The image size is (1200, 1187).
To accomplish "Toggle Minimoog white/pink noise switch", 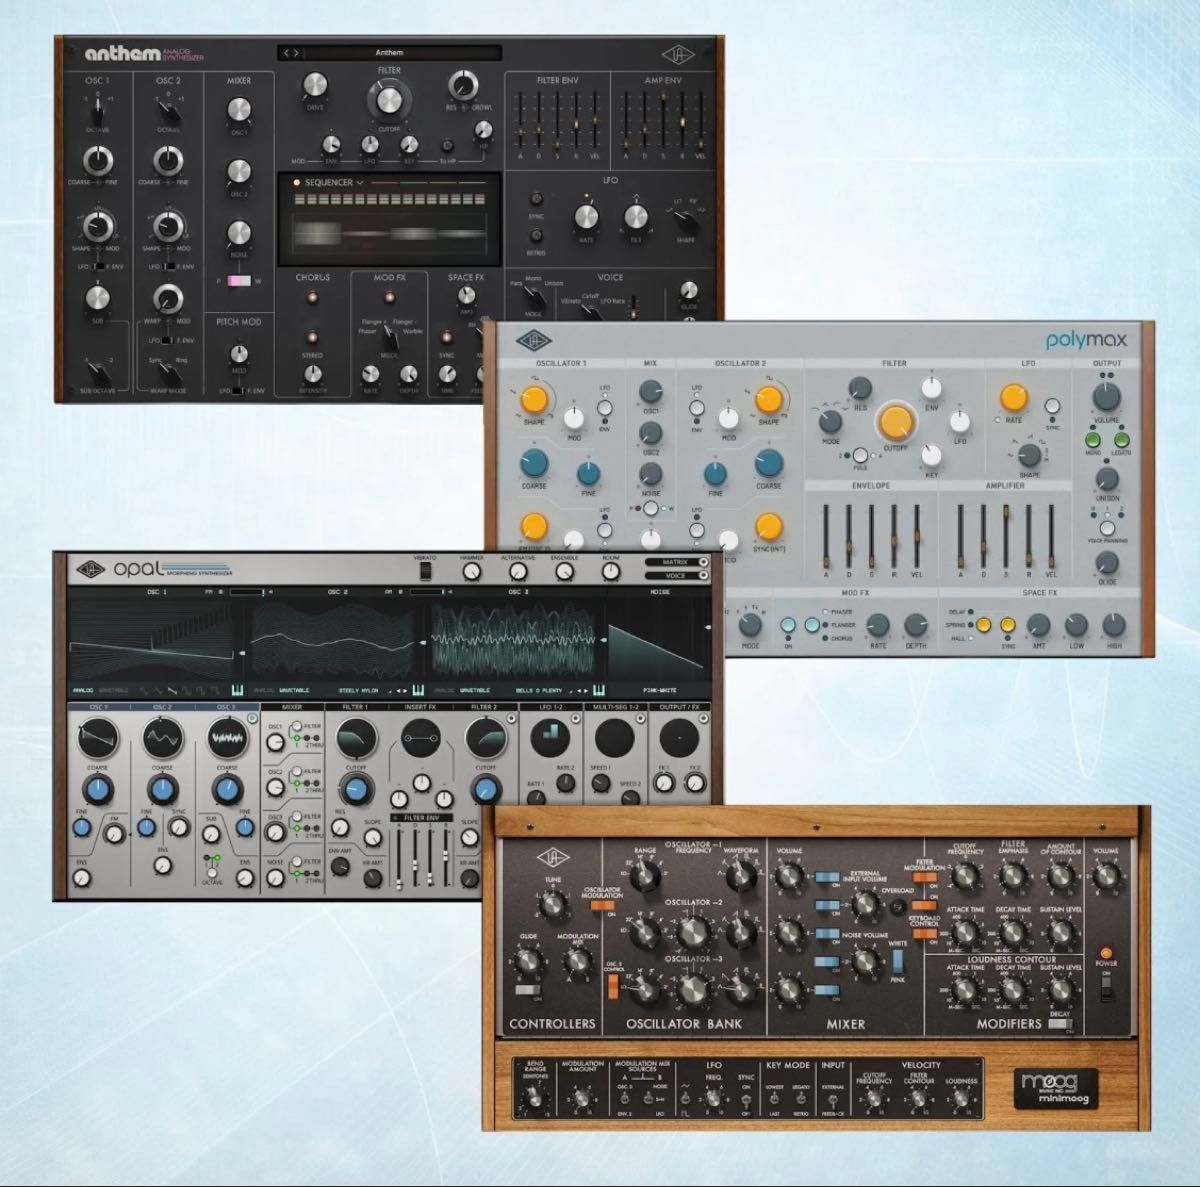I will pos(897,962).
